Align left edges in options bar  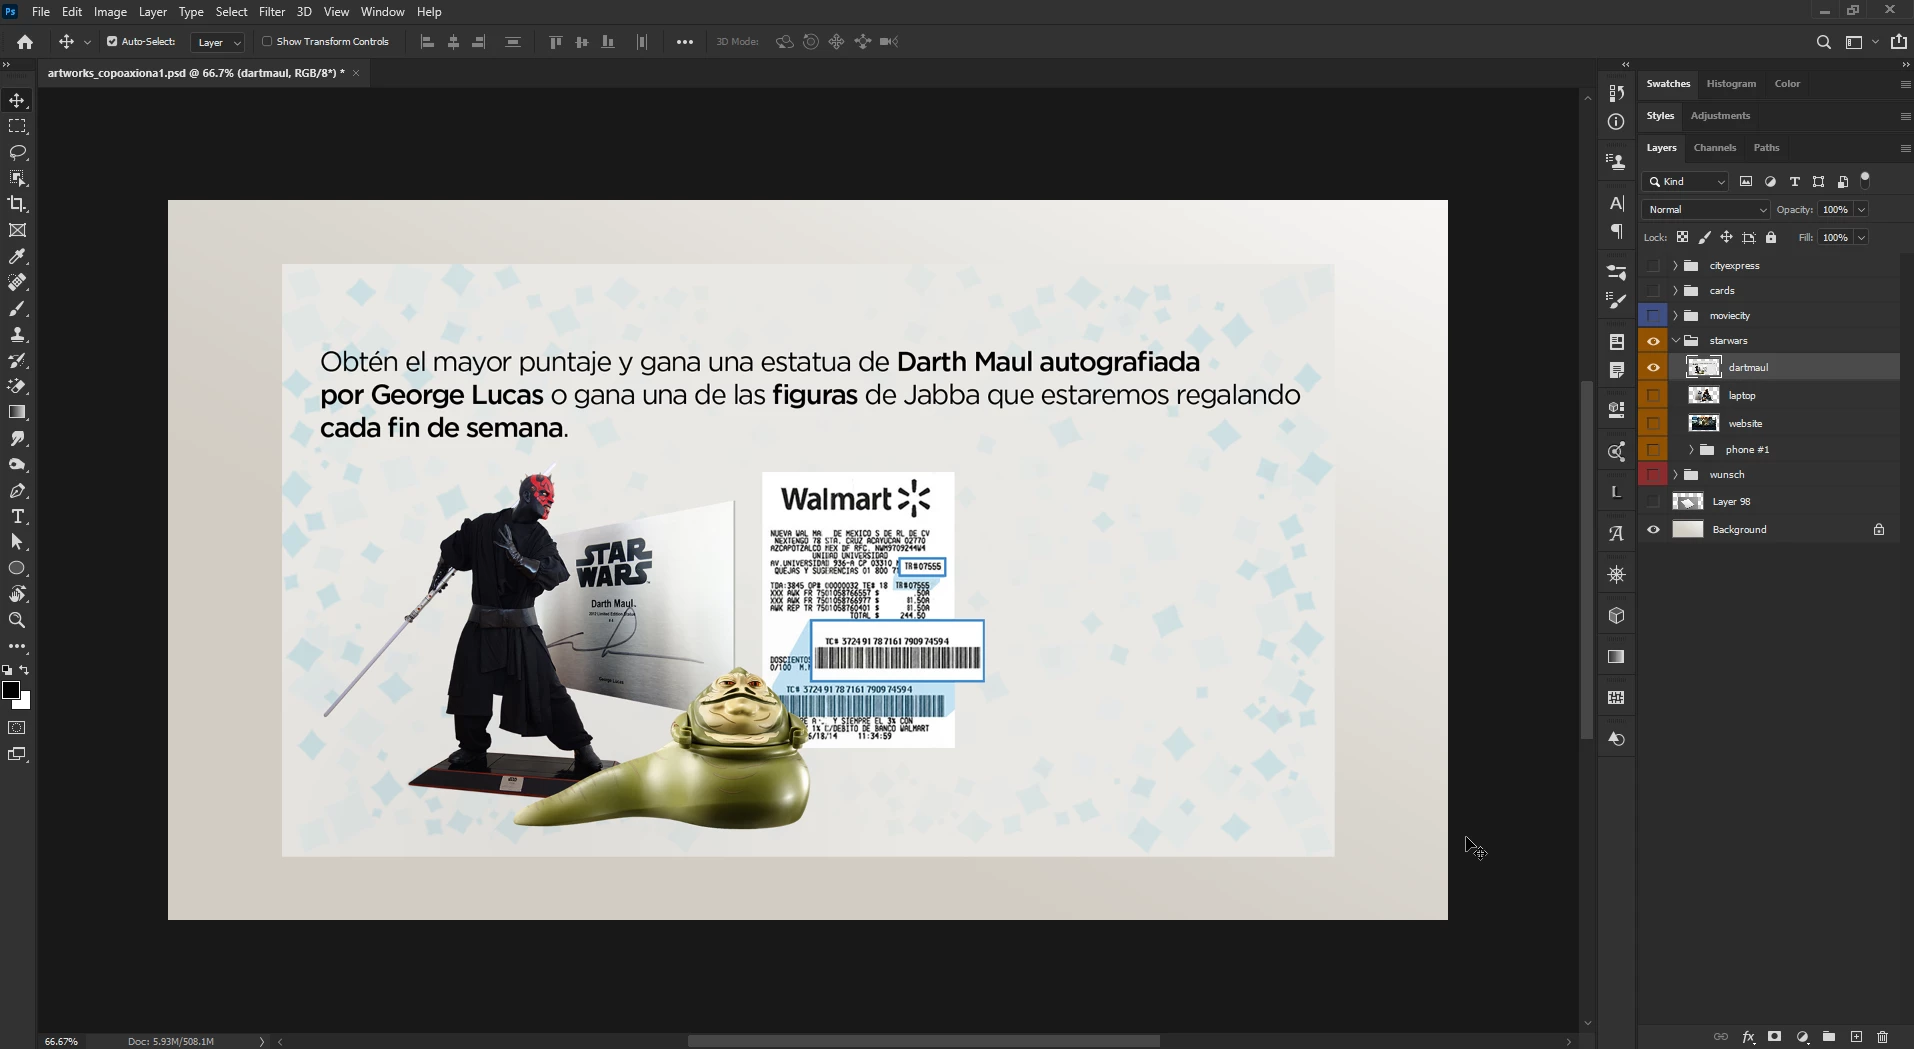(427, 42)
